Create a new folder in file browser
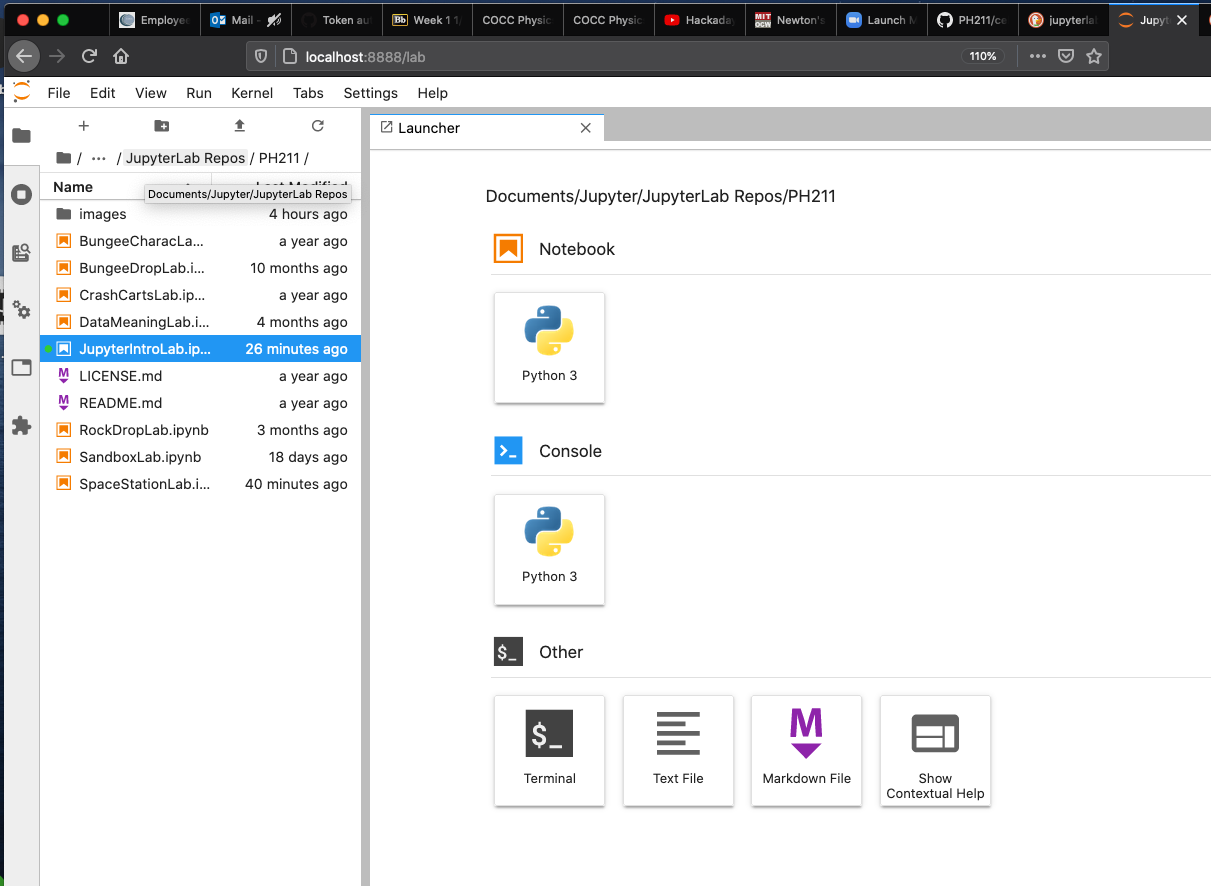Image resolution: width=1211 pixels, height=886 pixels. [x=162, y=126]
